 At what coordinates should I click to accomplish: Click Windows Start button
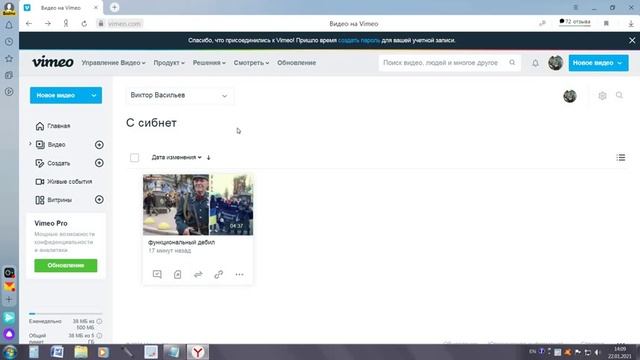[x=9, y=352]
